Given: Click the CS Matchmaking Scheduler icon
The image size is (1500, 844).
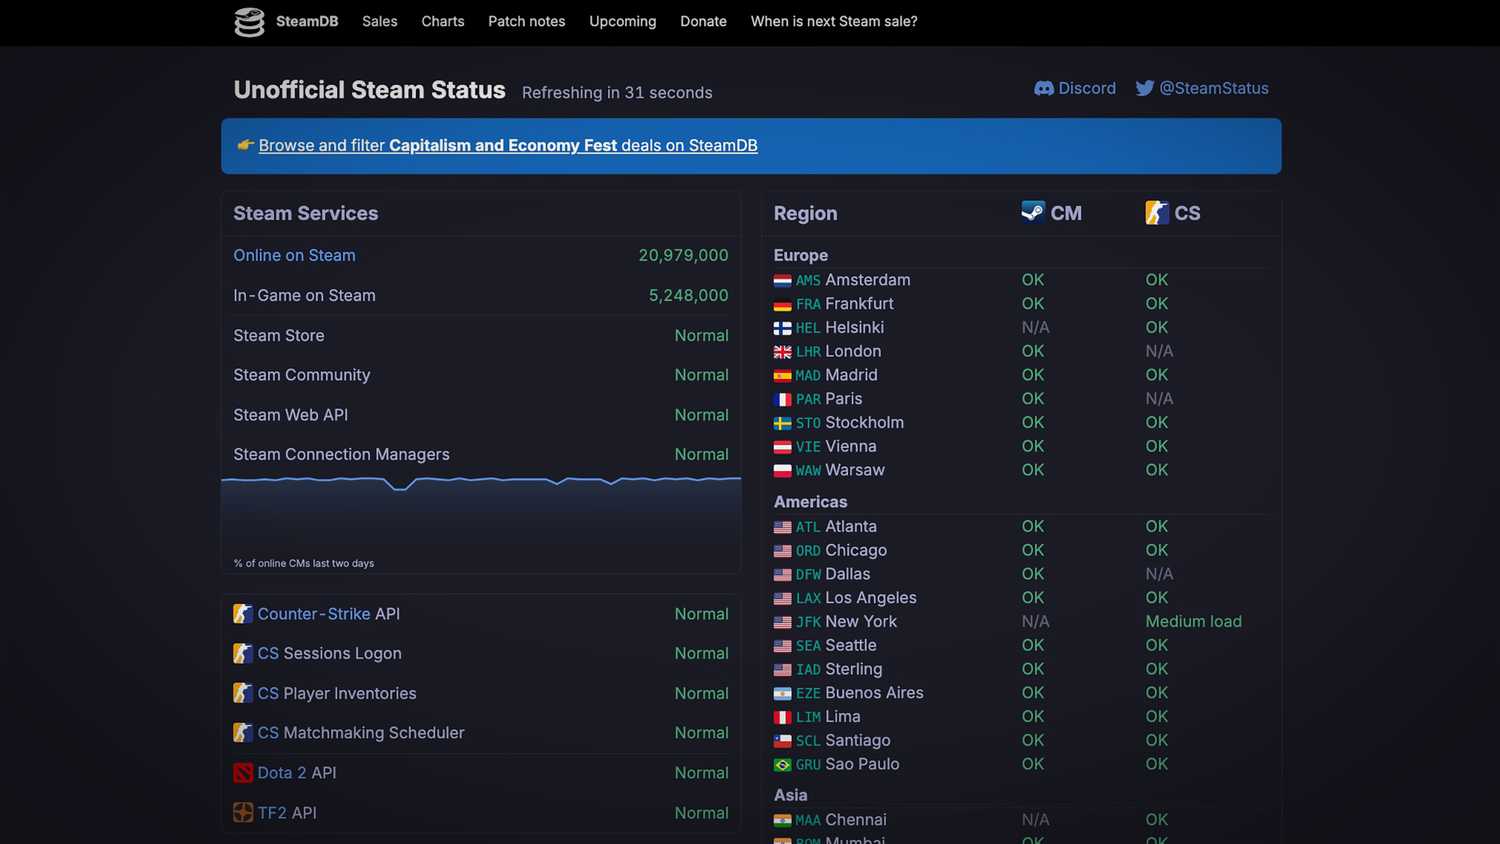Looking at the screenshot, I should click(243, 733).
